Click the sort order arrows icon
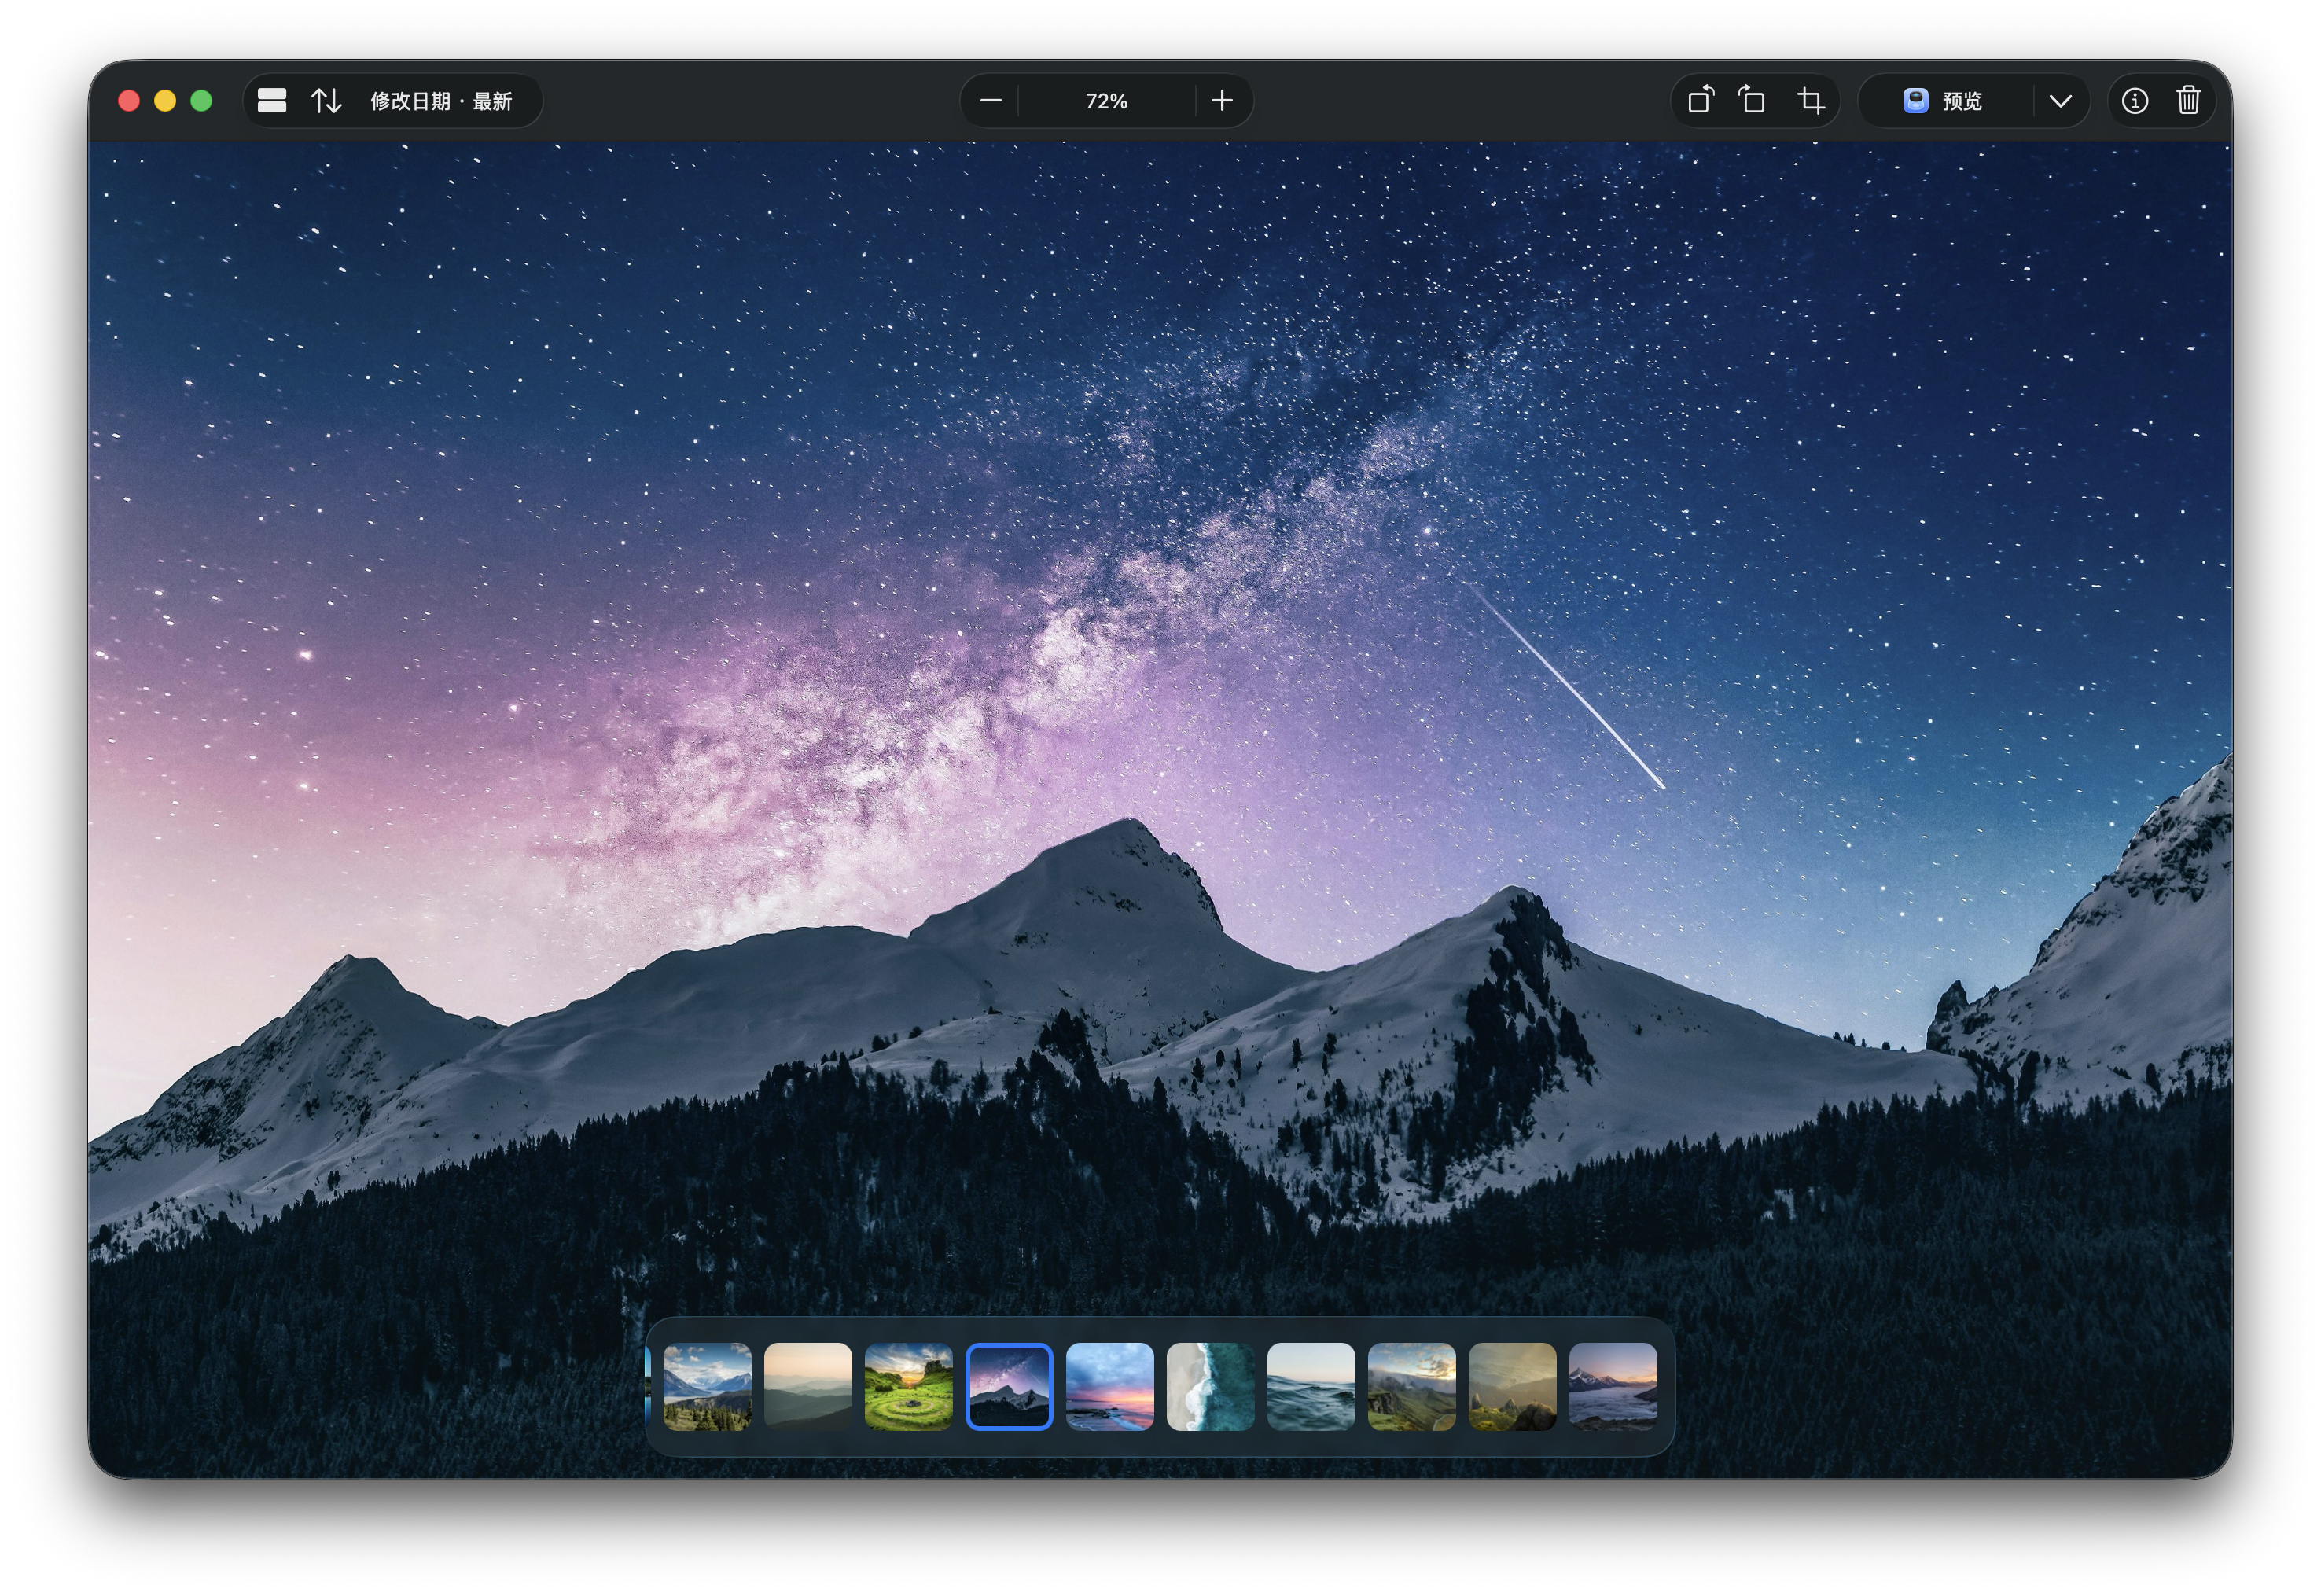Image resolution: width=2321 pixels, height=1596 pixels. tap(326, 101)
